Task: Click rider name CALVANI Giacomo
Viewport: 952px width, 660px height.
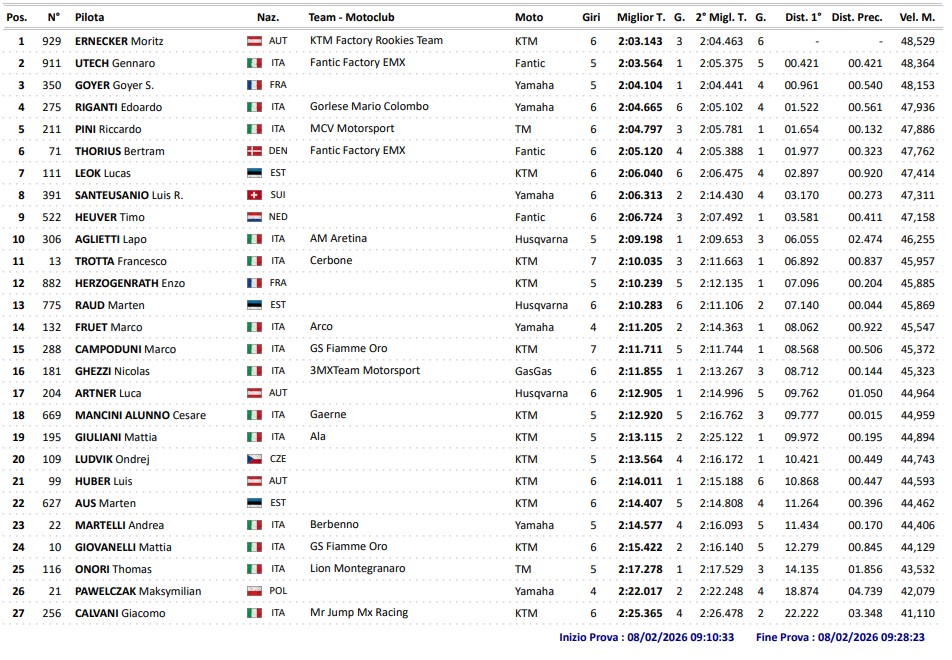Action: [x=119, y=613]
